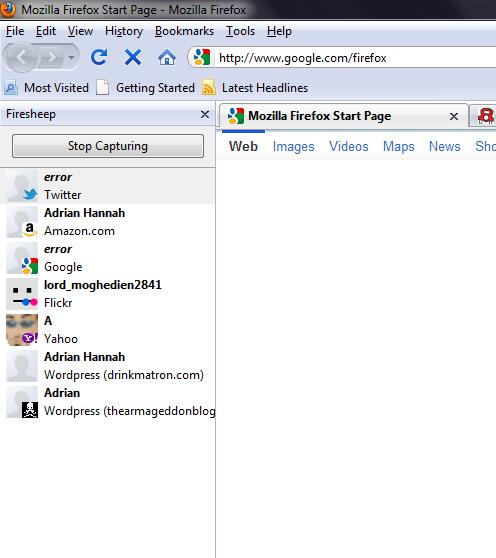Go to the home page icon

click(x=167, y=57)
